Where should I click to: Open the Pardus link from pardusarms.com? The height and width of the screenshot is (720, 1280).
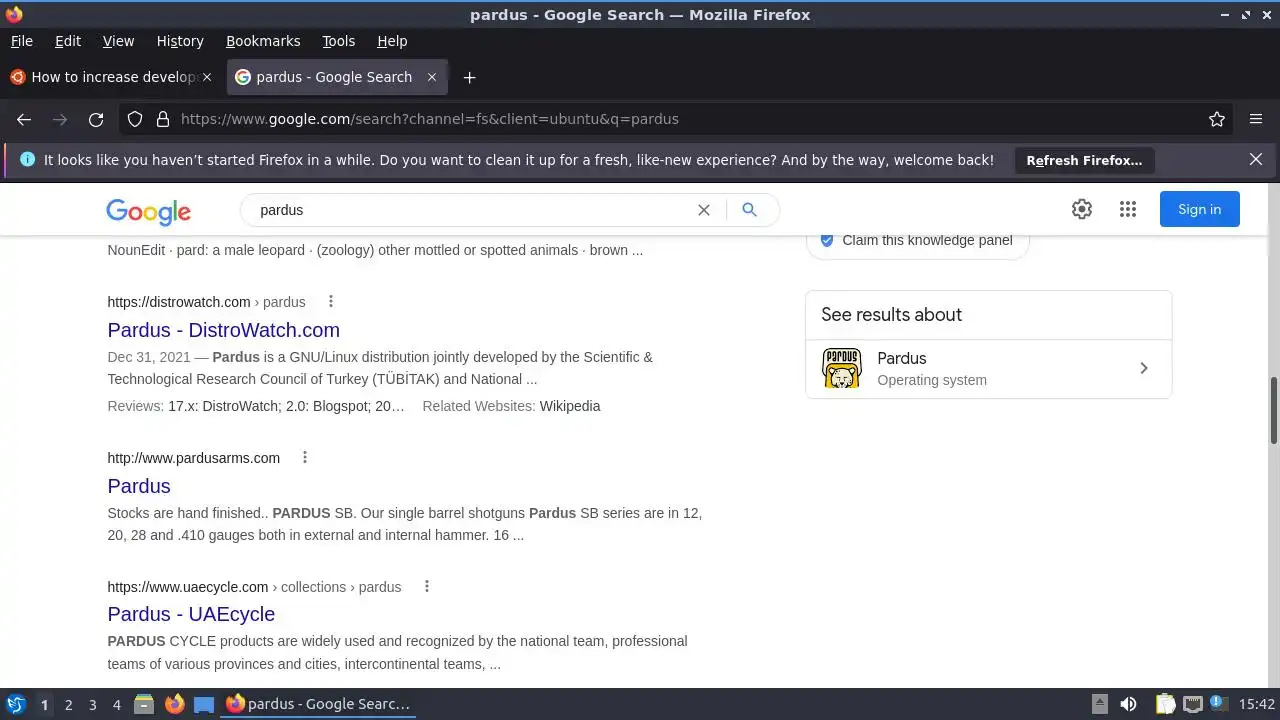139,486
